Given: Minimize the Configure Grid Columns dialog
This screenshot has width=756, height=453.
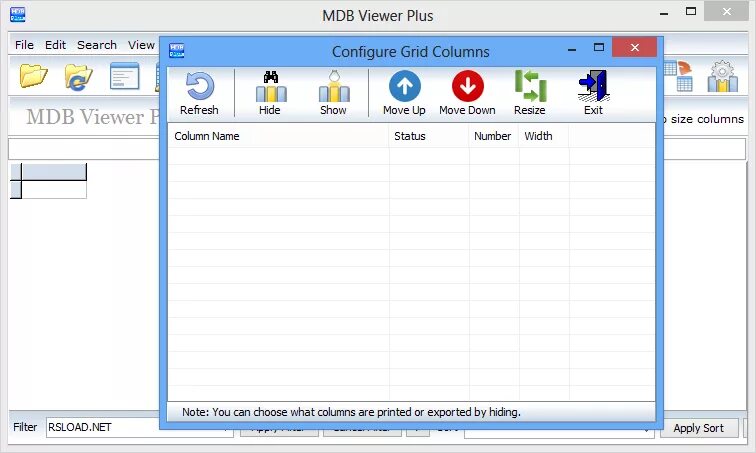Looking at the screenshot, I should point(572,48).
